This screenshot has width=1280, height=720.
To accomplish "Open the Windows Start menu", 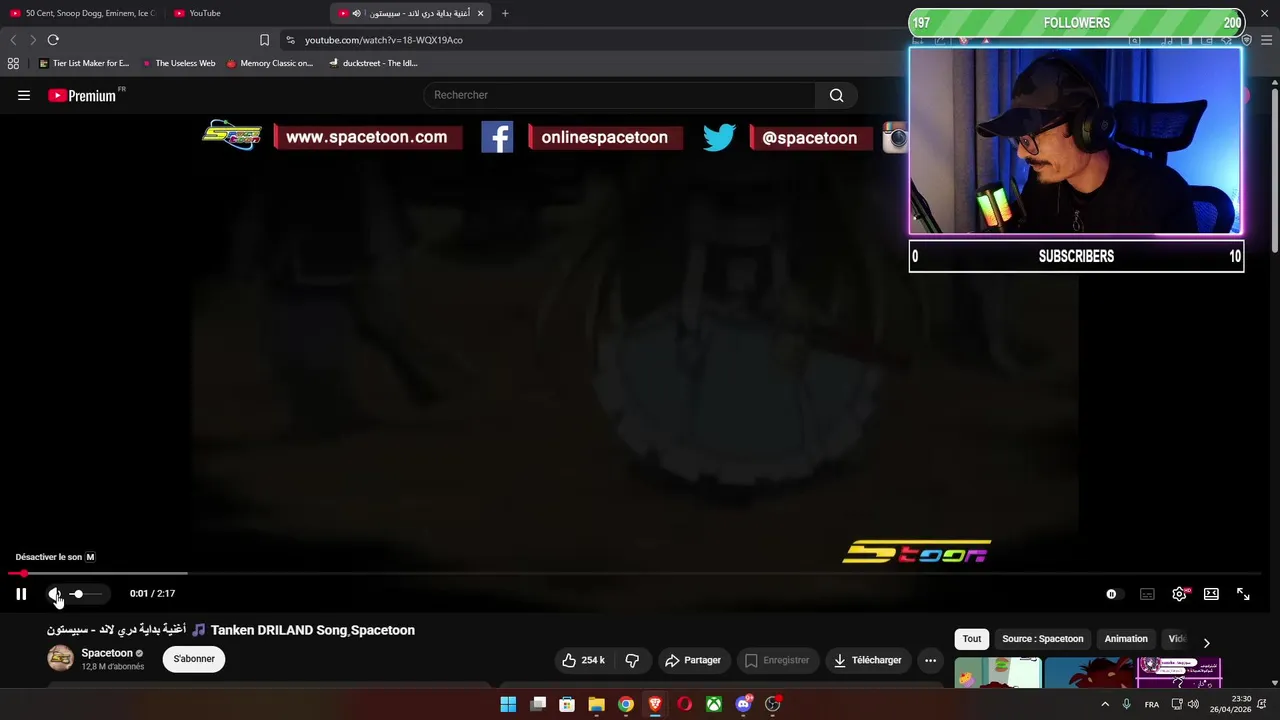I will (508, 704).
